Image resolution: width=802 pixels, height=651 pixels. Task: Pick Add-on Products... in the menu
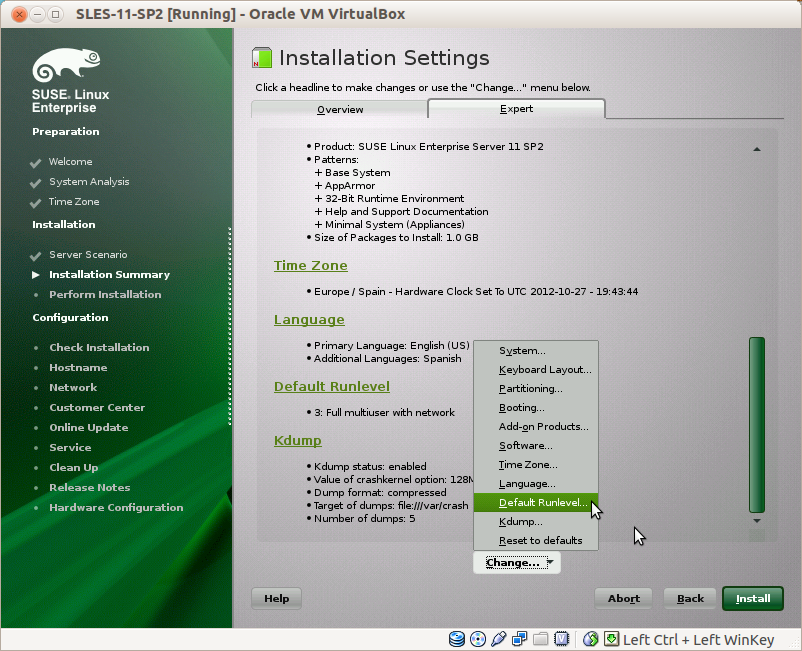(536, 426)
